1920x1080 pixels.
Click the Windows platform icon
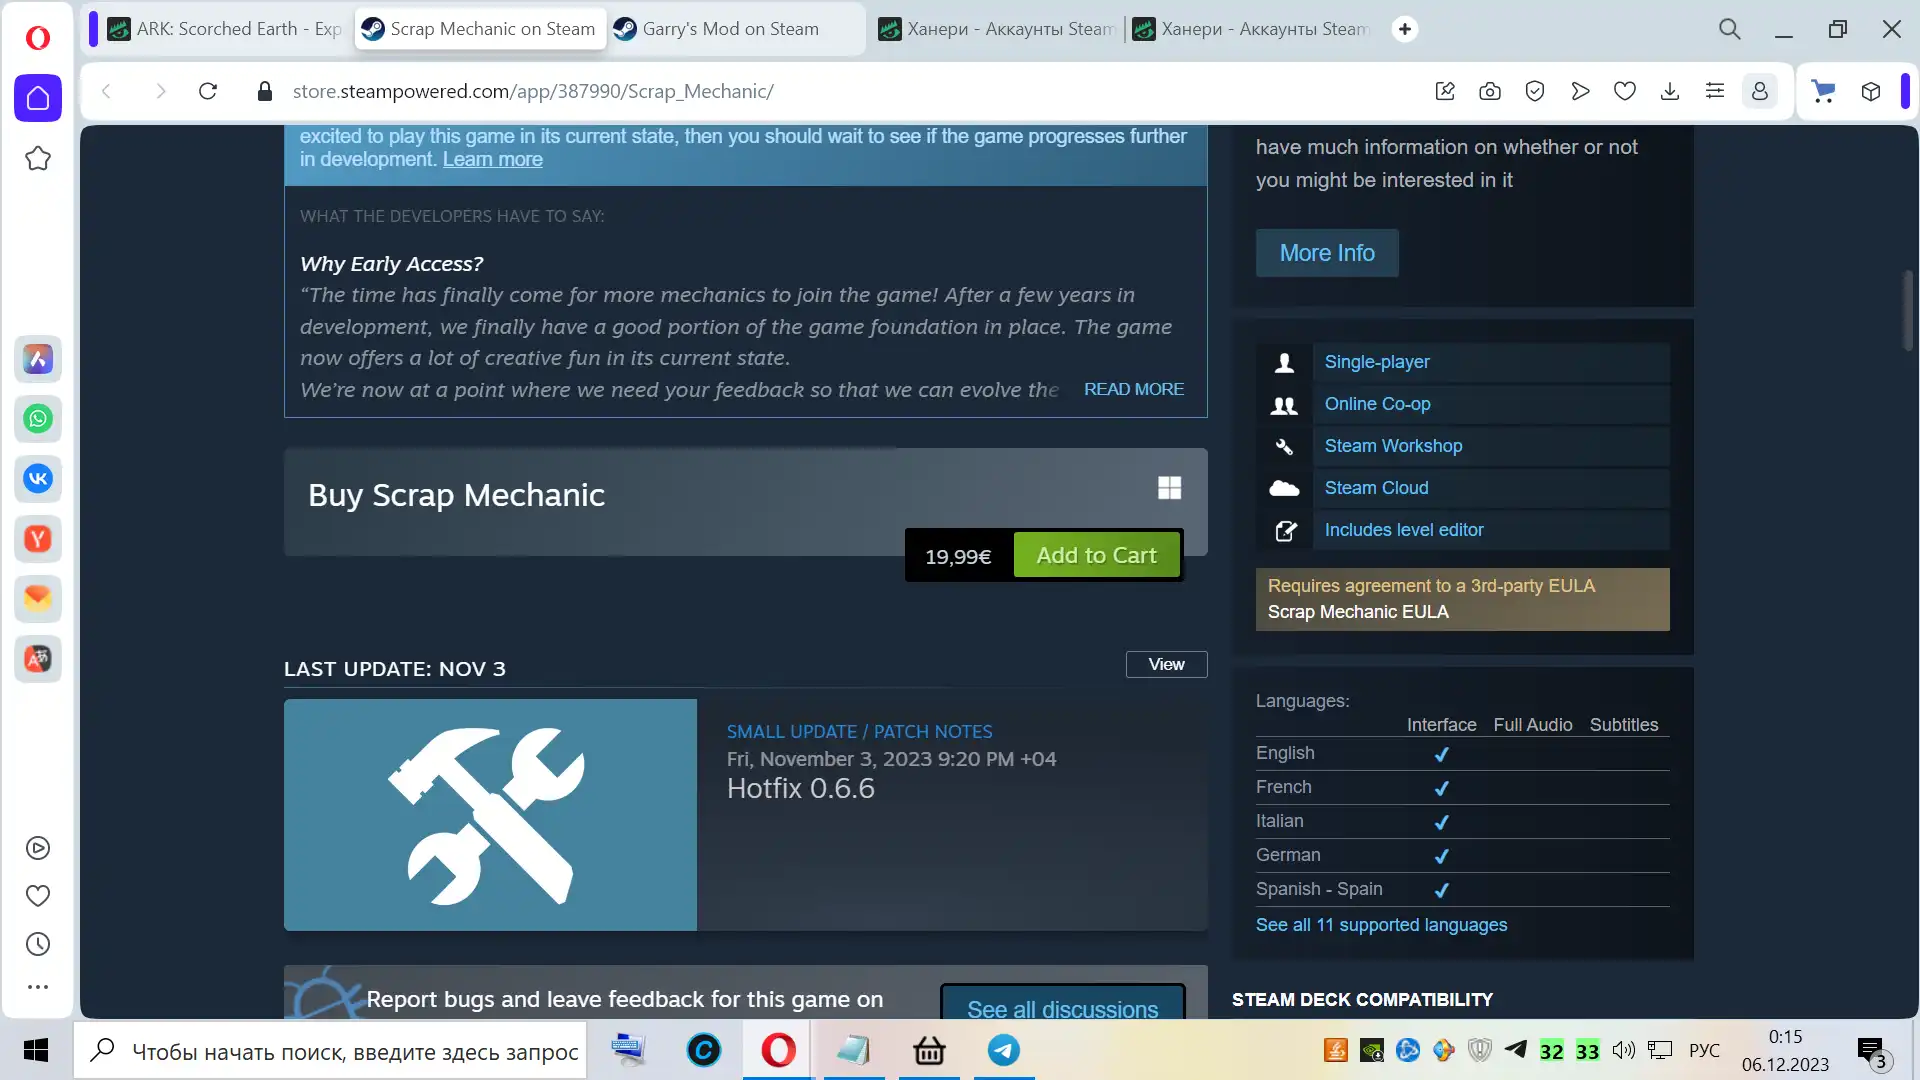tap(1169, 488)
